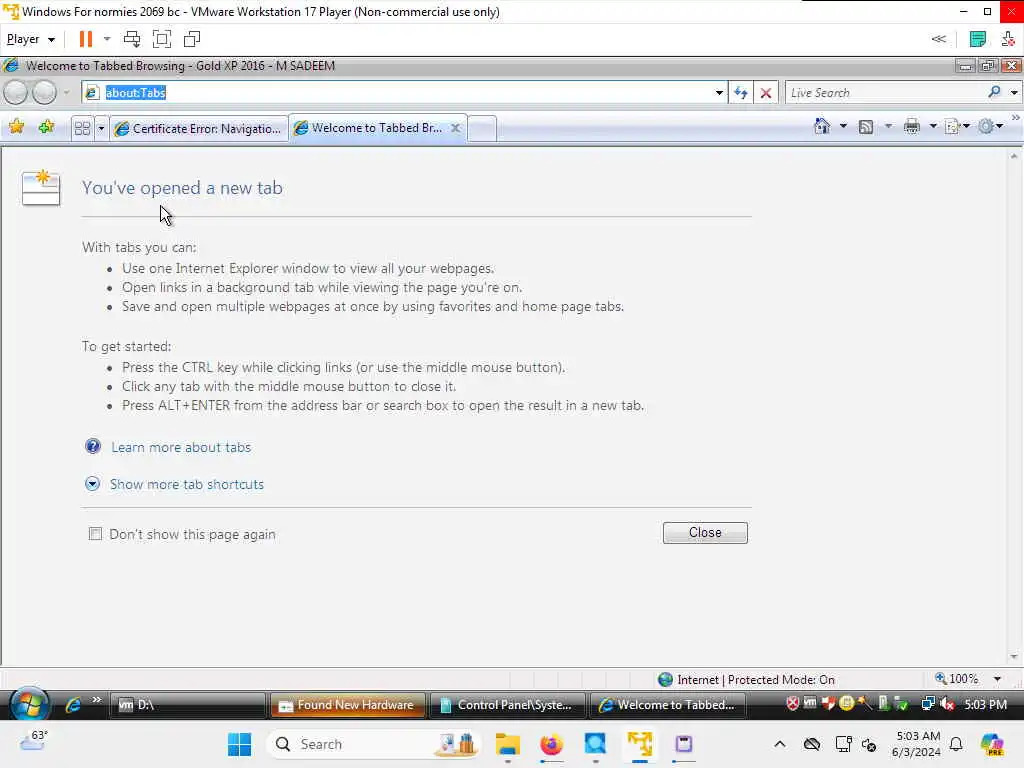Click the muted volume icon in guest tray
1024x768 pixels.
click(x=947, y=704)
